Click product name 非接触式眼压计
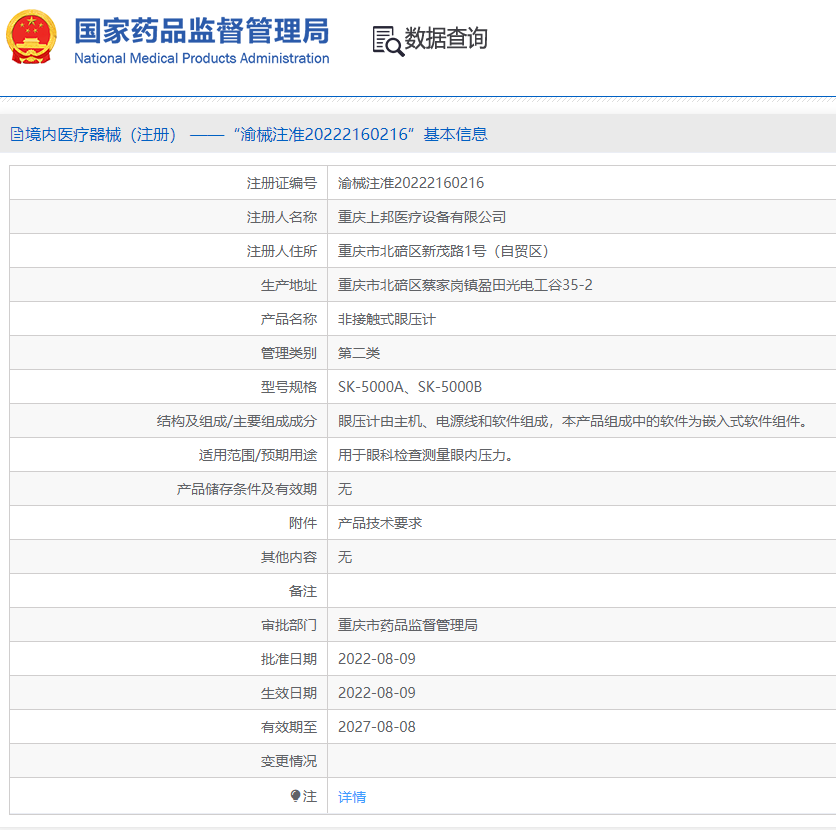The height and width of the screenshot is (830, 836). [387, 319]
